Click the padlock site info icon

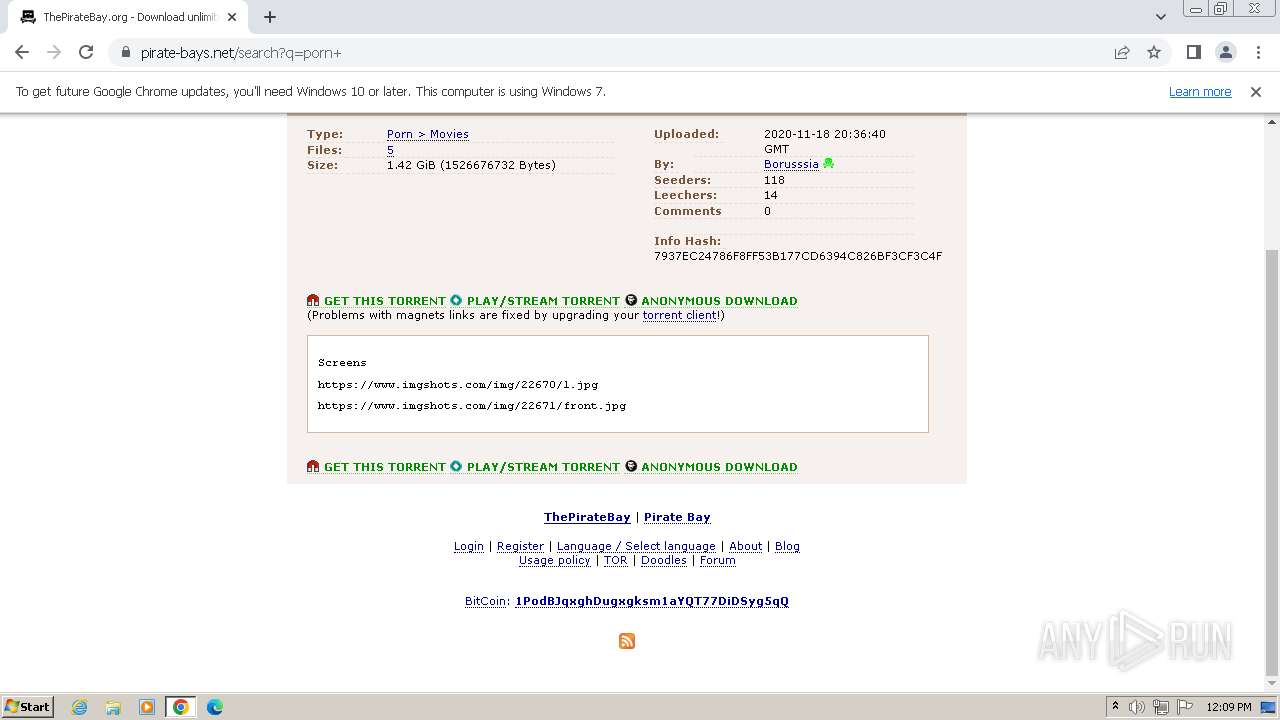pos(125,52)
